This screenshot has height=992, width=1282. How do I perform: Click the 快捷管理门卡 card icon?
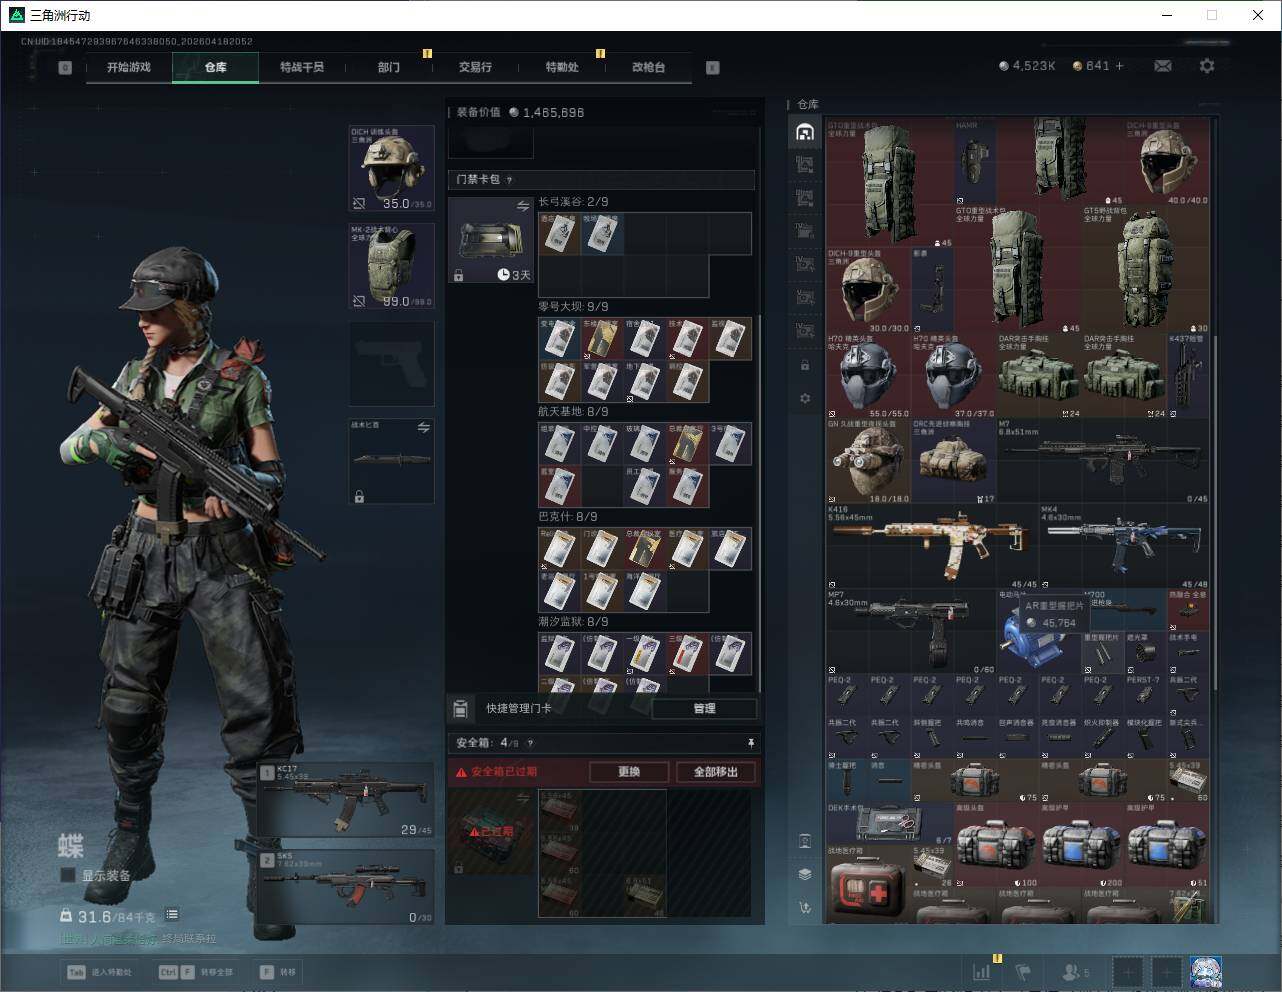pyautogui.click(x=460, y=708)
